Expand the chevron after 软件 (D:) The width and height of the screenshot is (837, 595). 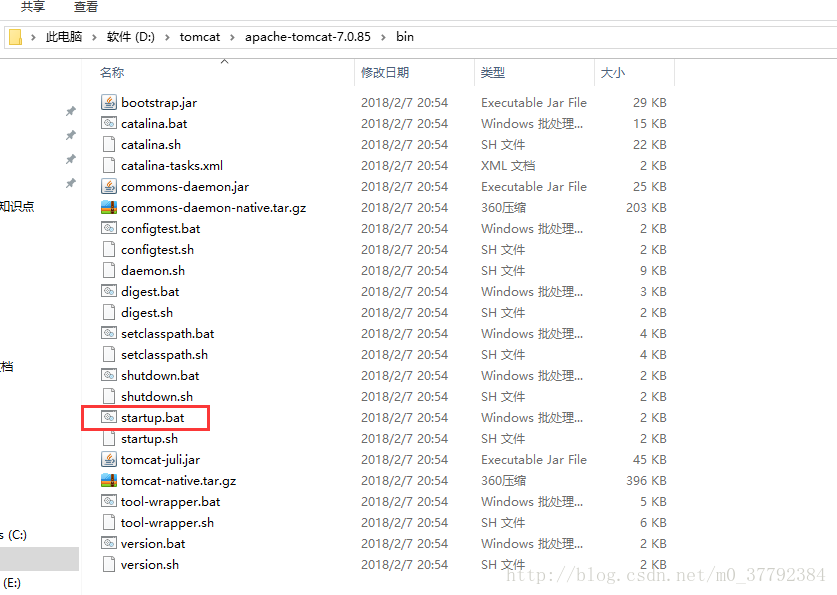167,37
